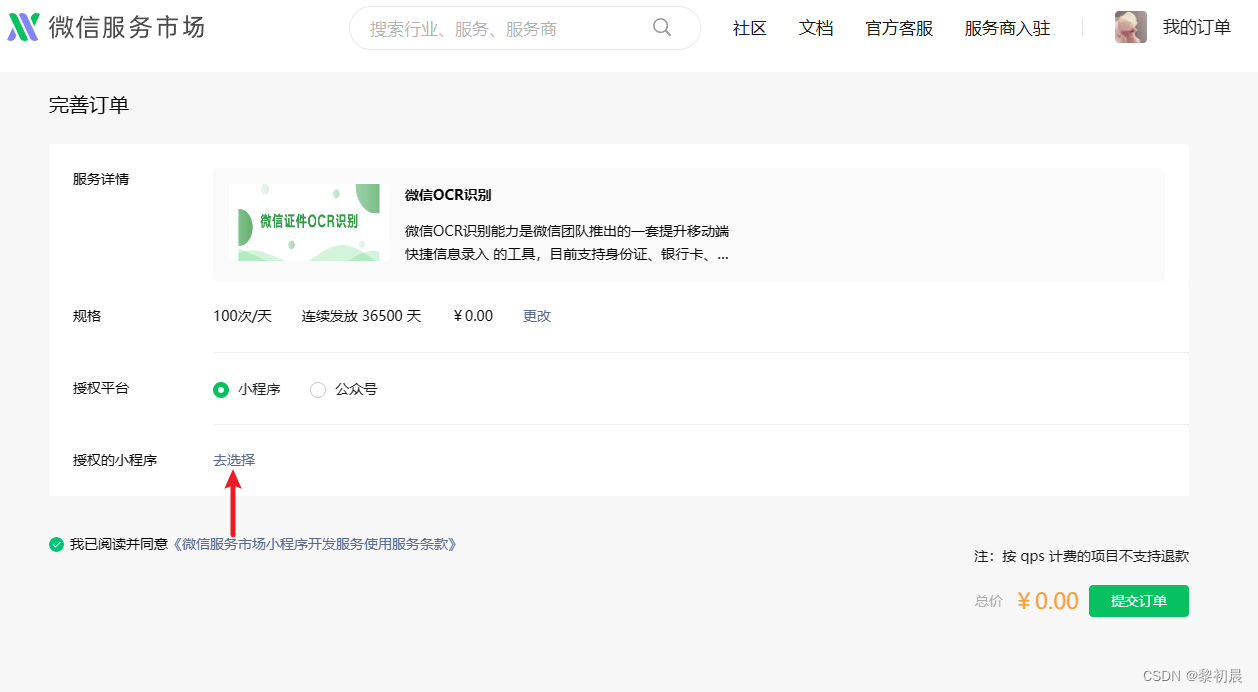Click the 授权平台 label
This screenshot has width=1258, height=692.
[x=101, y=388]
